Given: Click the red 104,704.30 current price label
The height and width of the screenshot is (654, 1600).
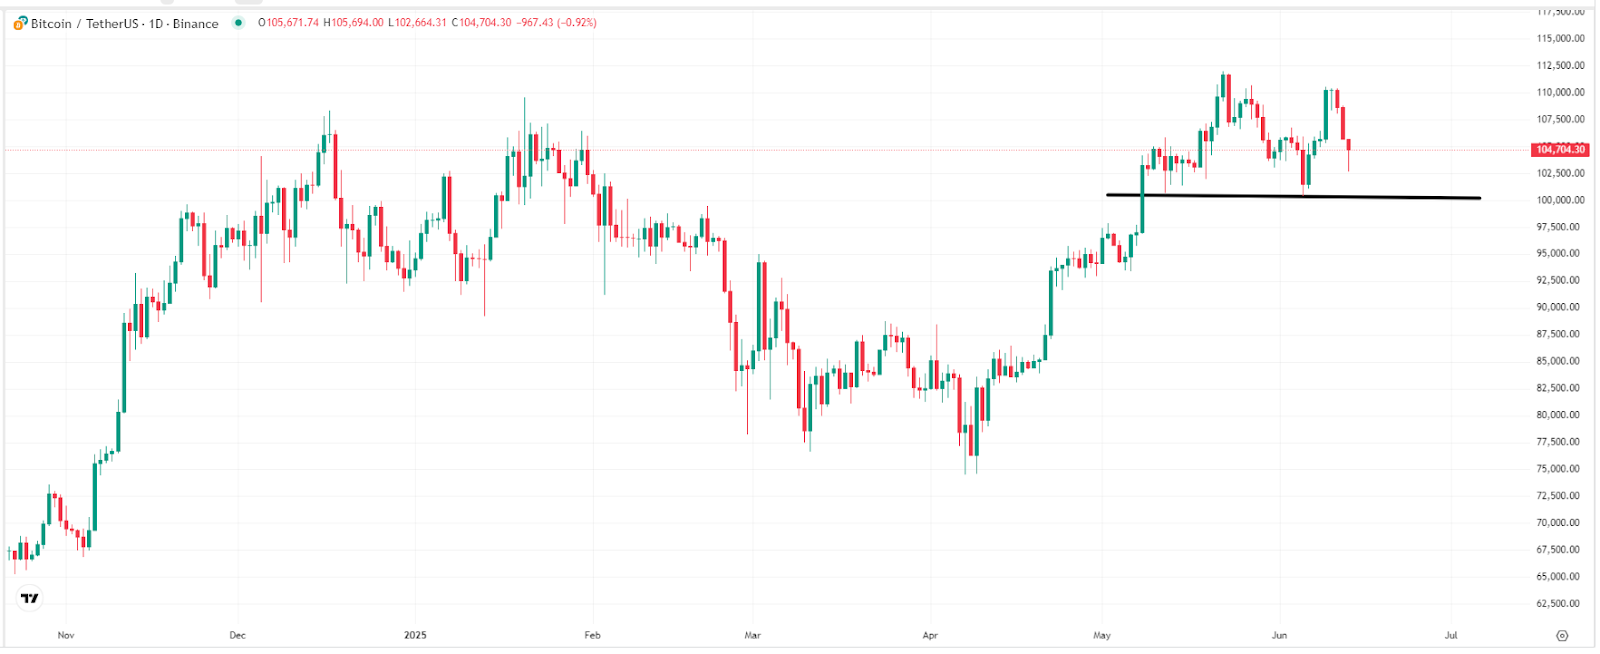Looking at the screenshot, I should (1560, 150).
